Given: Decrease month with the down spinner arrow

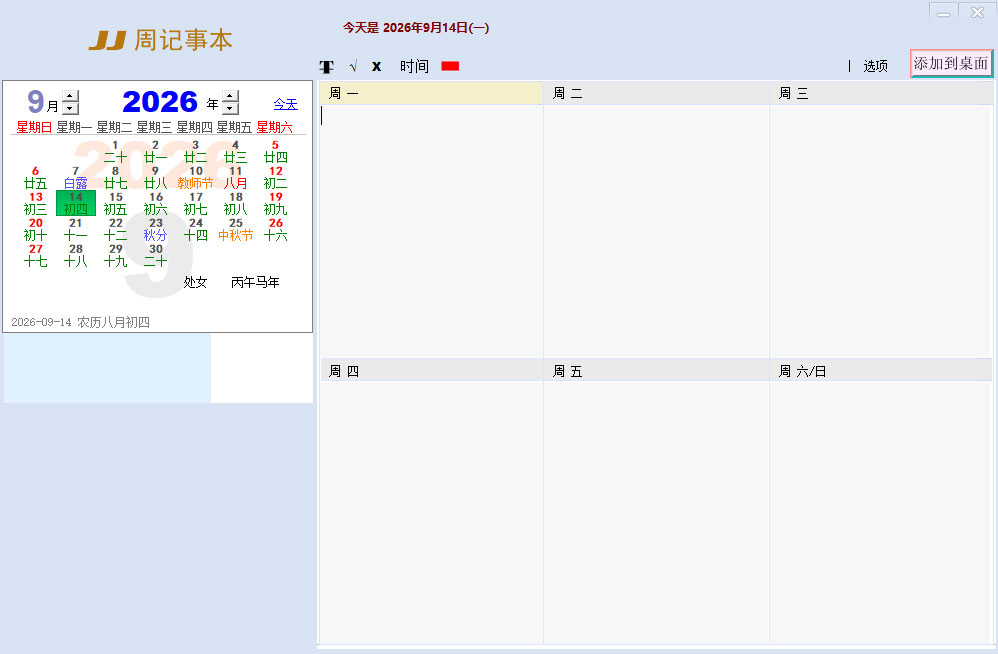Looking at the screenshot, I should click(x=71, y=108).
